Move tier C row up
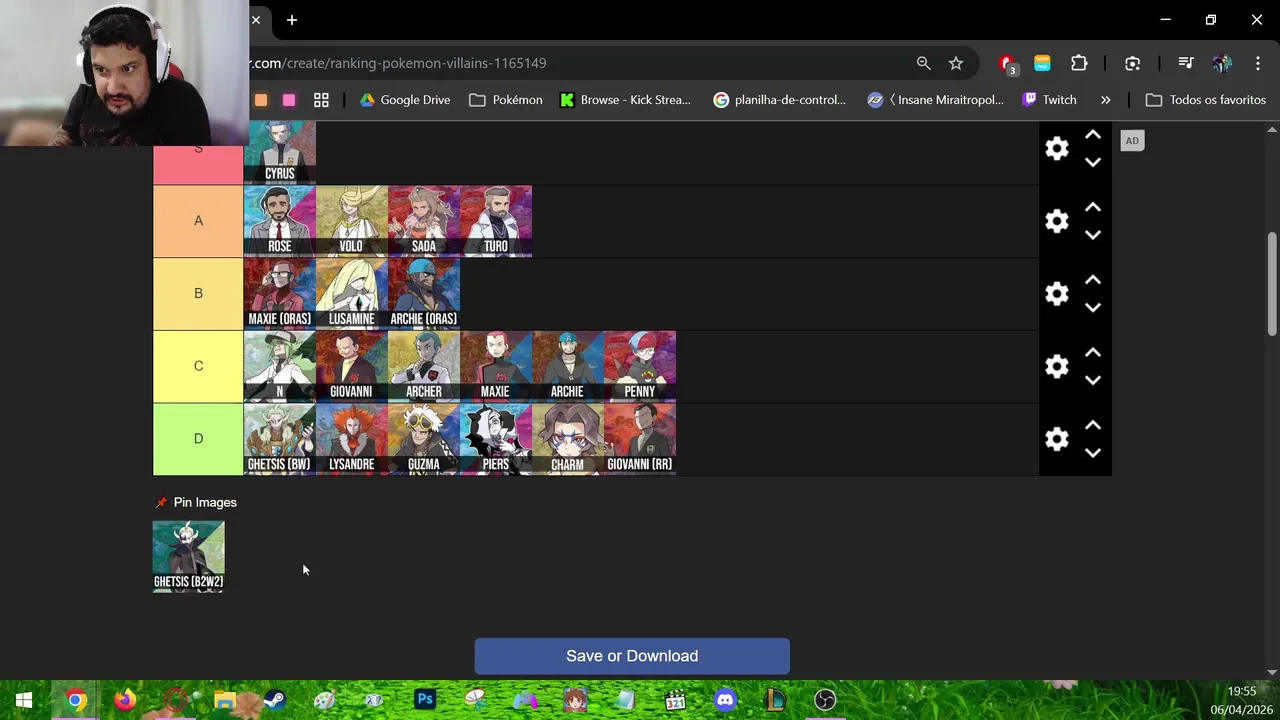Image resolution: width=1280 pixels, height=720 pixels. tap(1093, 353)
